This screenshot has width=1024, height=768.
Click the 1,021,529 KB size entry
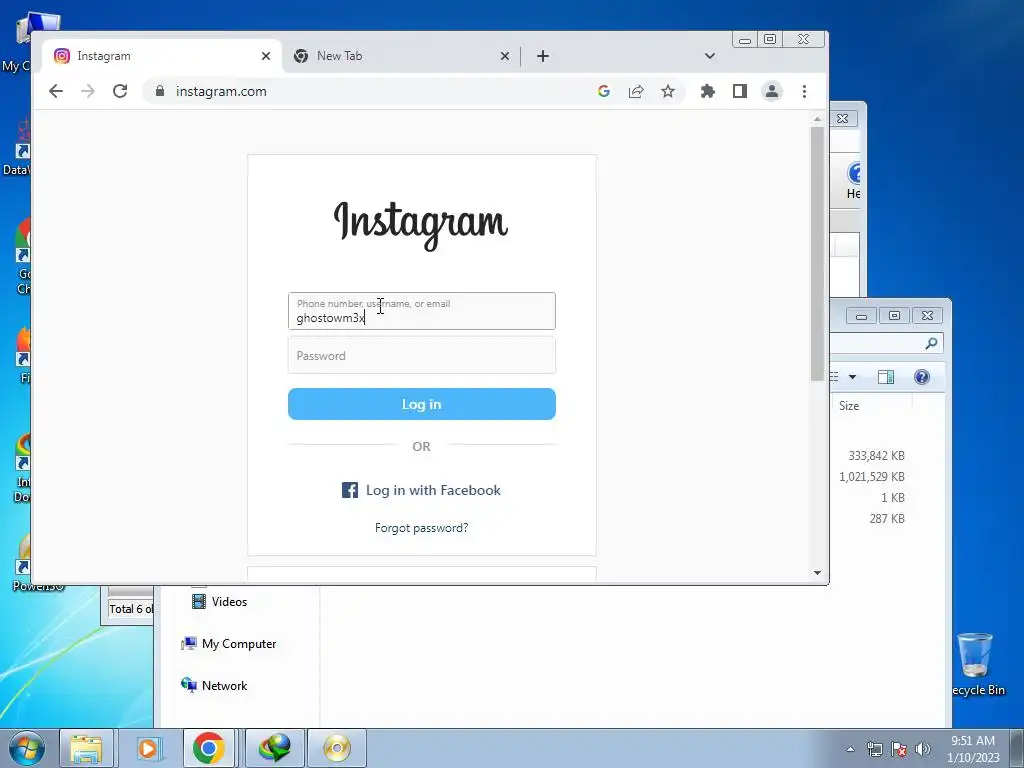click(x=871, y=477)
